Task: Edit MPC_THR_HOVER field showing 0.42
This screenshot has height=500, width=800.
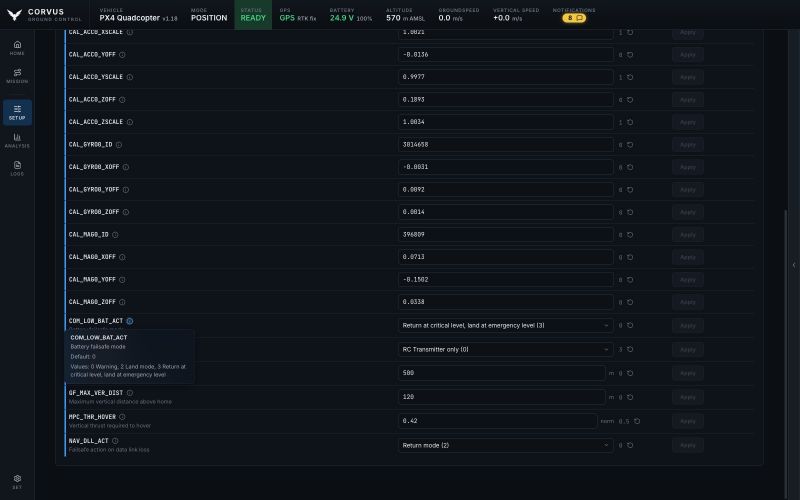Action: (497, 421)
